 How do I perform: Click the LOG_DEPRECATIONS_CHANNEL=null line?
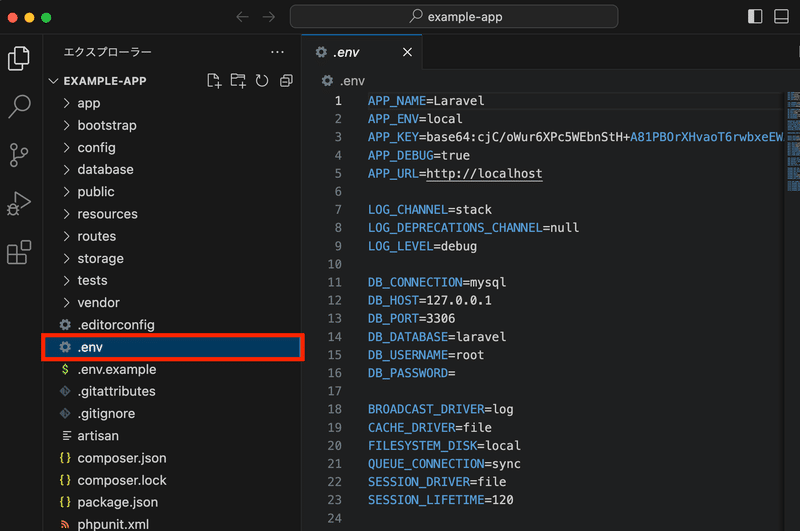tap(473, 227)
